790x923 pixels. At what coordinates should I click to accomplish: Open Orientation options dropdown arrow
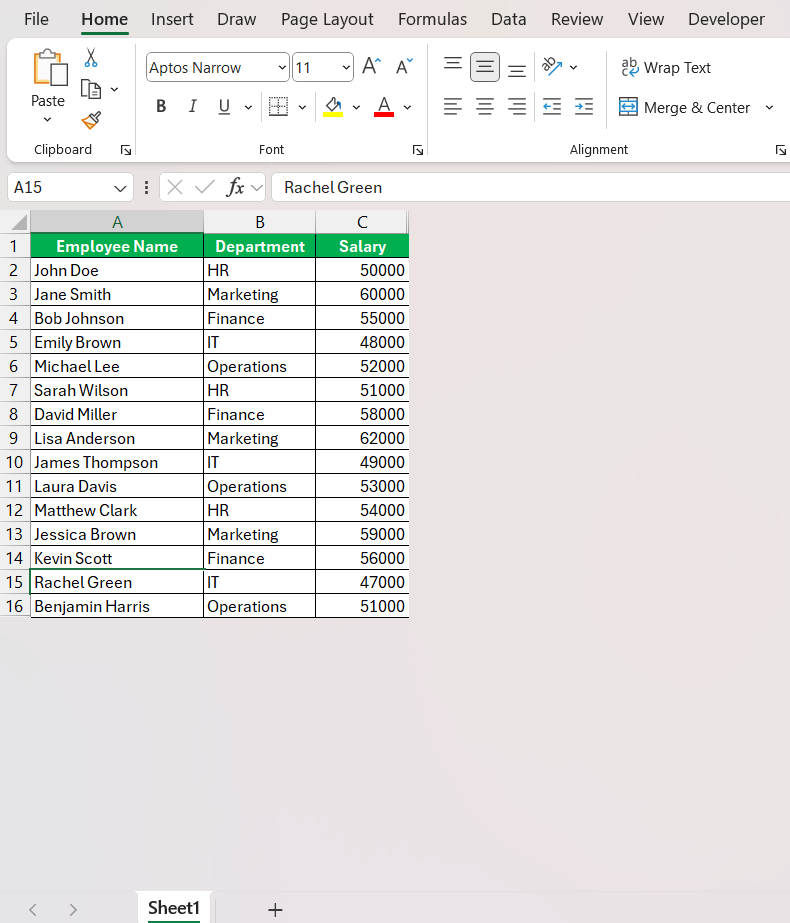coord(573,67)
